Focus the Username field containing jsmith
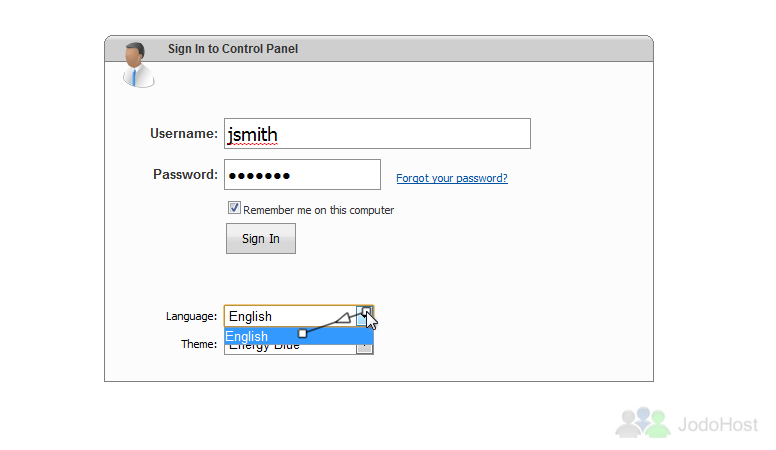 (x=377, y=134)
